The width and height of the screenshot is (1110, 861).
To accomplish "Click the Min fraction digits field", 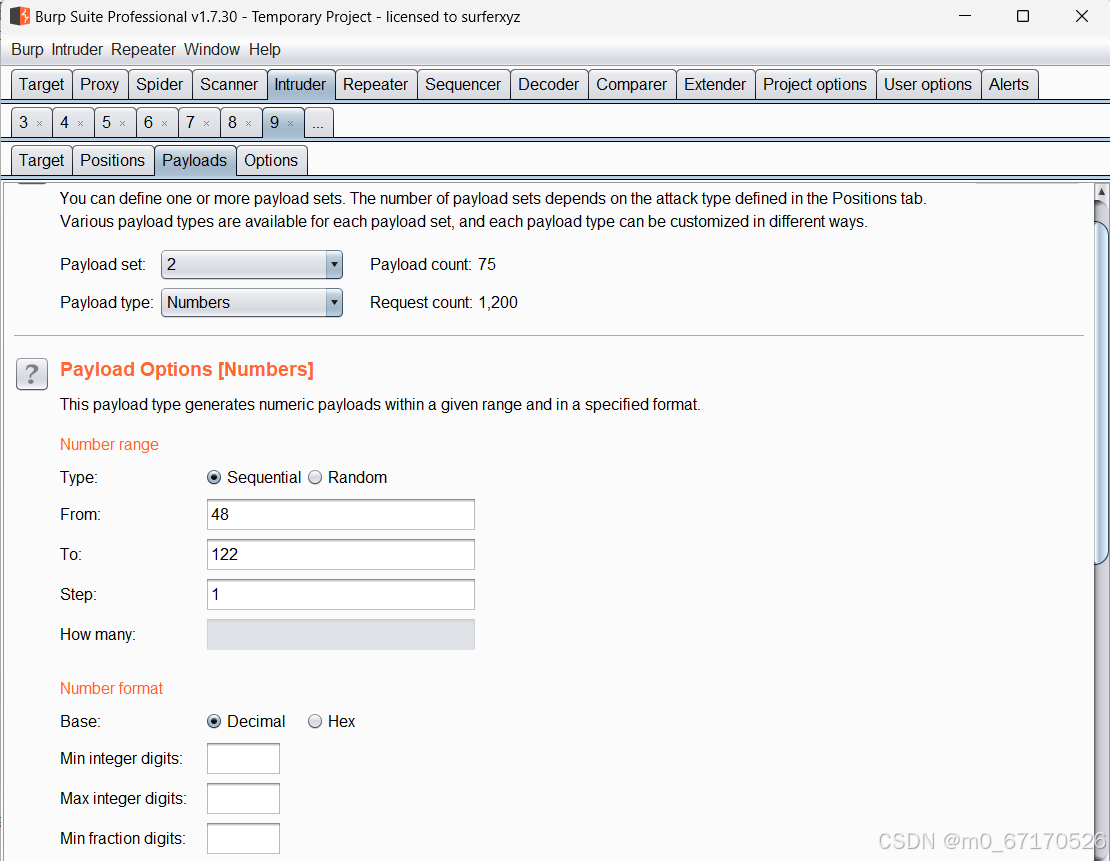I will (244, 838).
